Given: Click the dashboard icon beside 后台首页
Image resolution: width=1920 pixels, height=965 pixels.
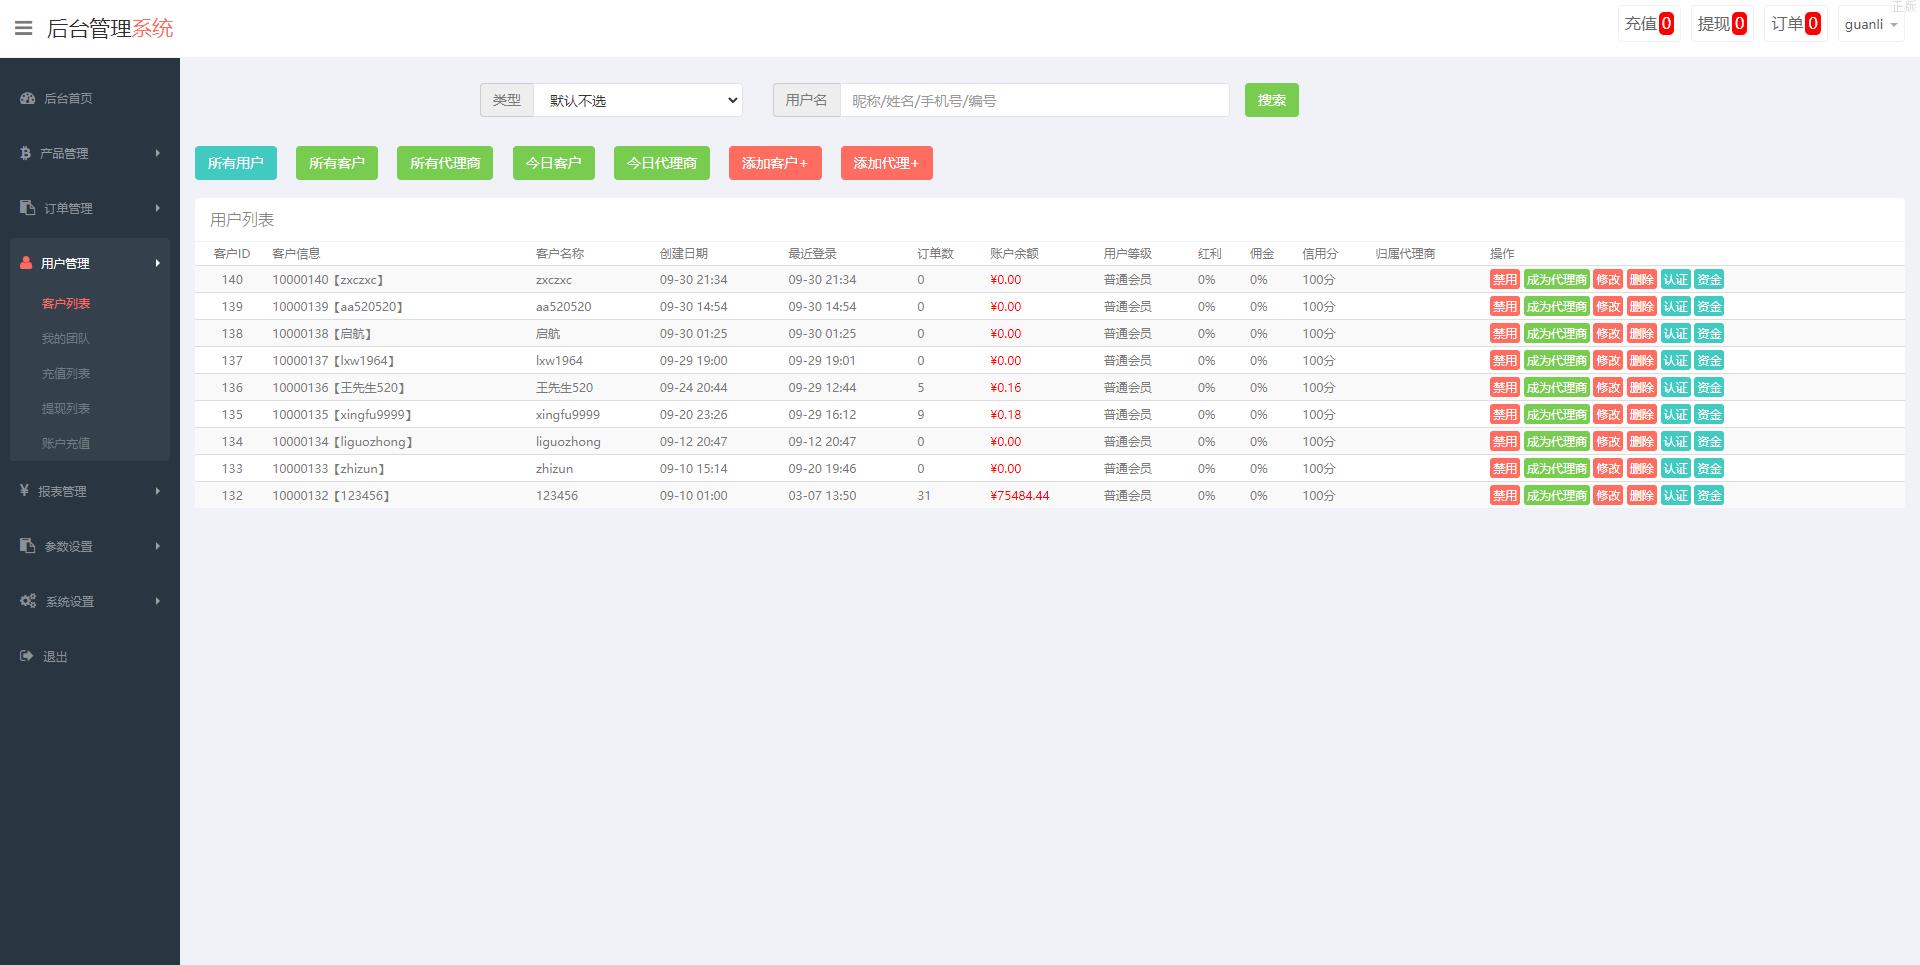Looking at the screenshot, I should pyautogui.click(x=27, y=98).
